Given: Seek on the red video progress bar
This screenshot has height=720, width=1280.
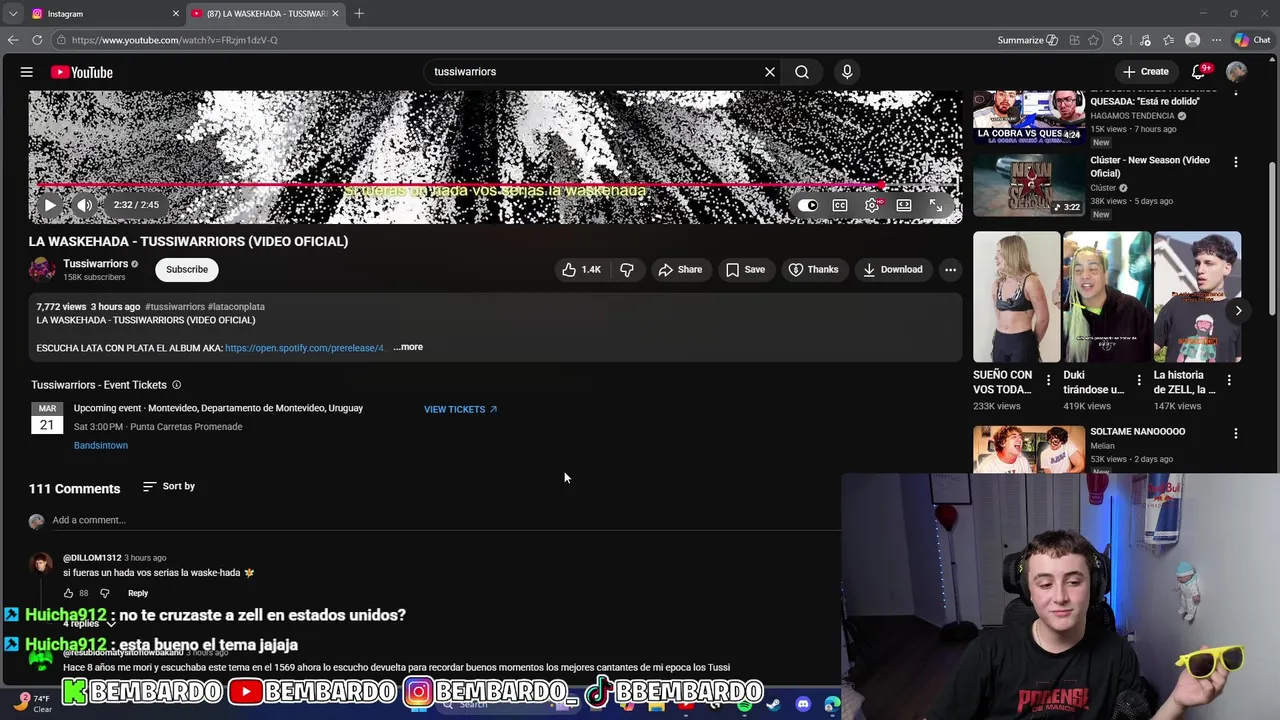Looking at the screenshot, I should [x=495, y=185].
